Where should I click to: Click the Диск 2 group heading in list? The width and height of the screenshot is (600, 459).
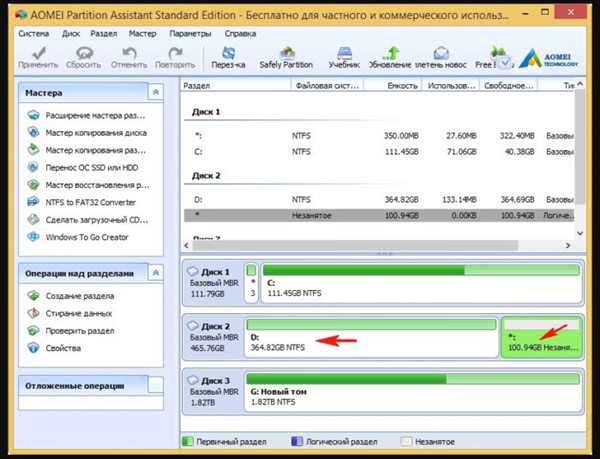point(206,176)
